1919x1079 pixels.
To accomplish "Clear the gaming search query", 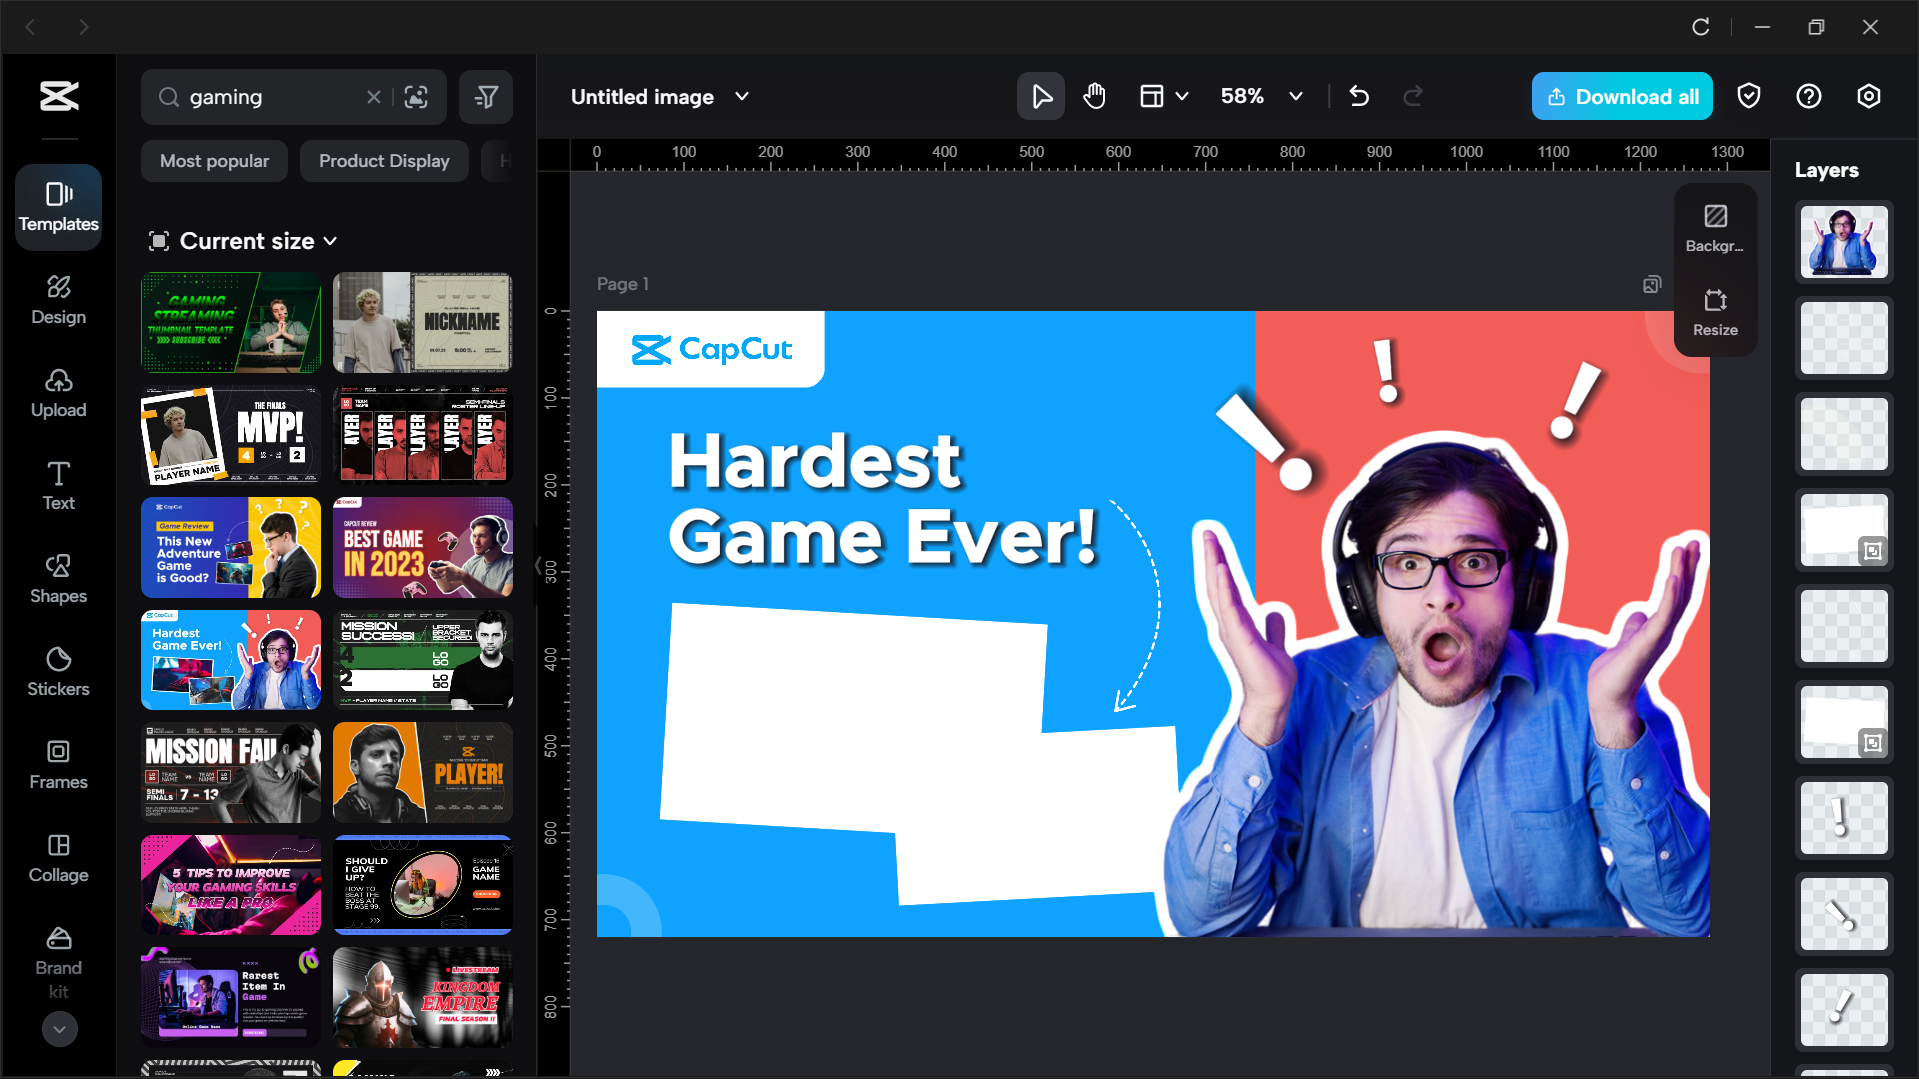I will tap(374, 96).
